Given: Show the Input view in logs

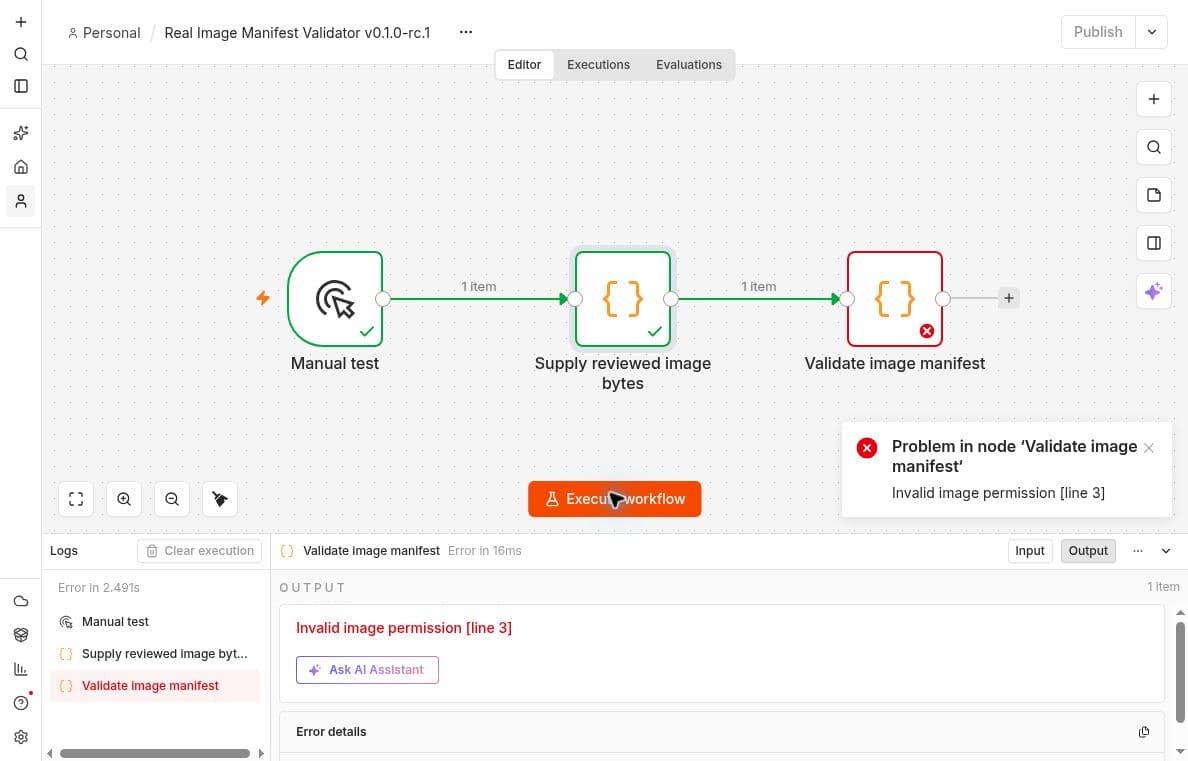Looking at the screenshot, I should point(1030,551).
